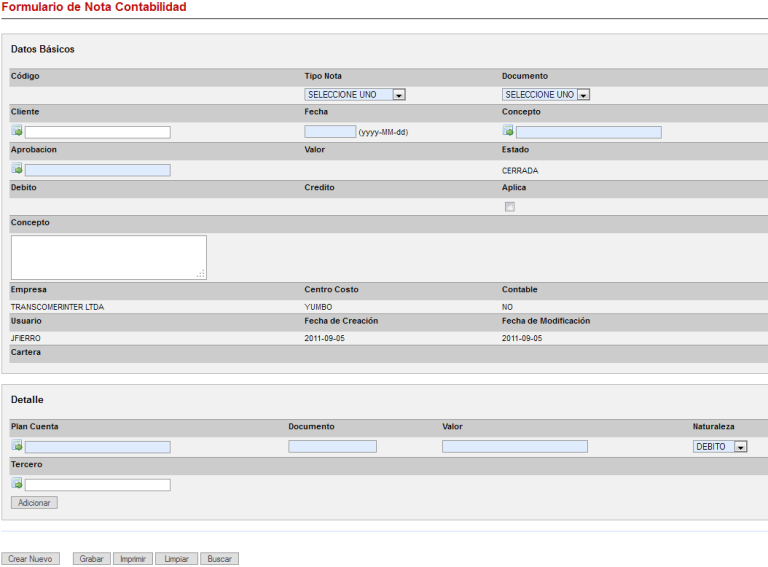The image size is (768, 567).
Task: Select the Valor field in Detalle
Action: 514,447
